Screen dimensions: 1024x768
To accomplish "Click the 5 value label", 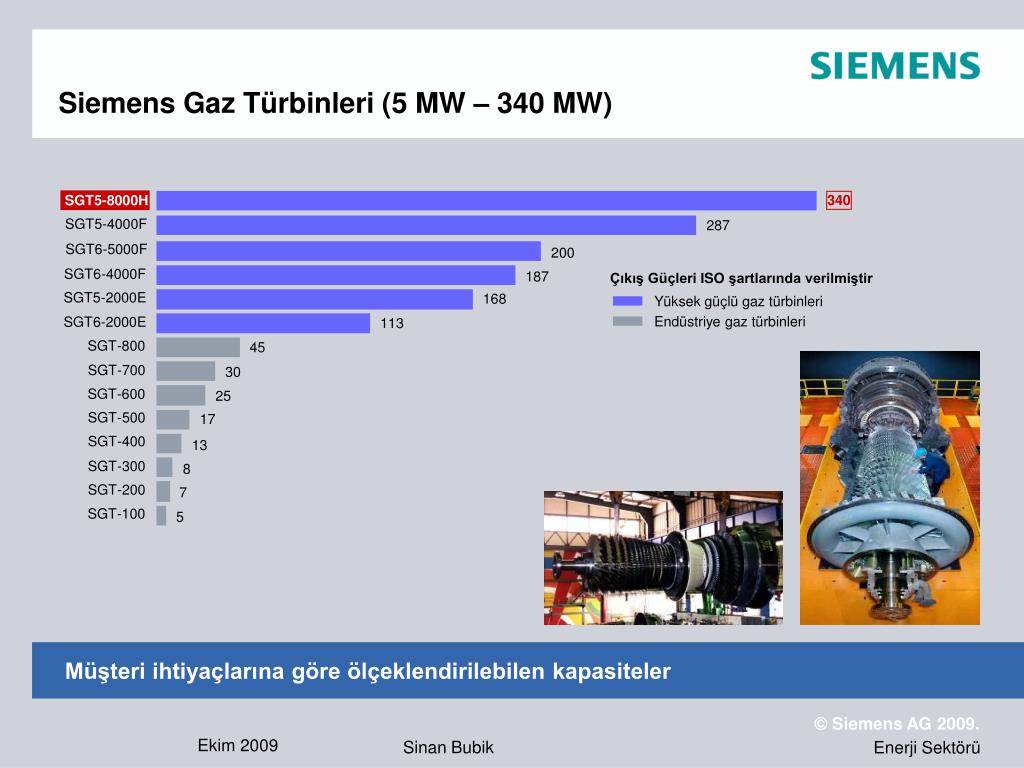I will click(180, 517).
